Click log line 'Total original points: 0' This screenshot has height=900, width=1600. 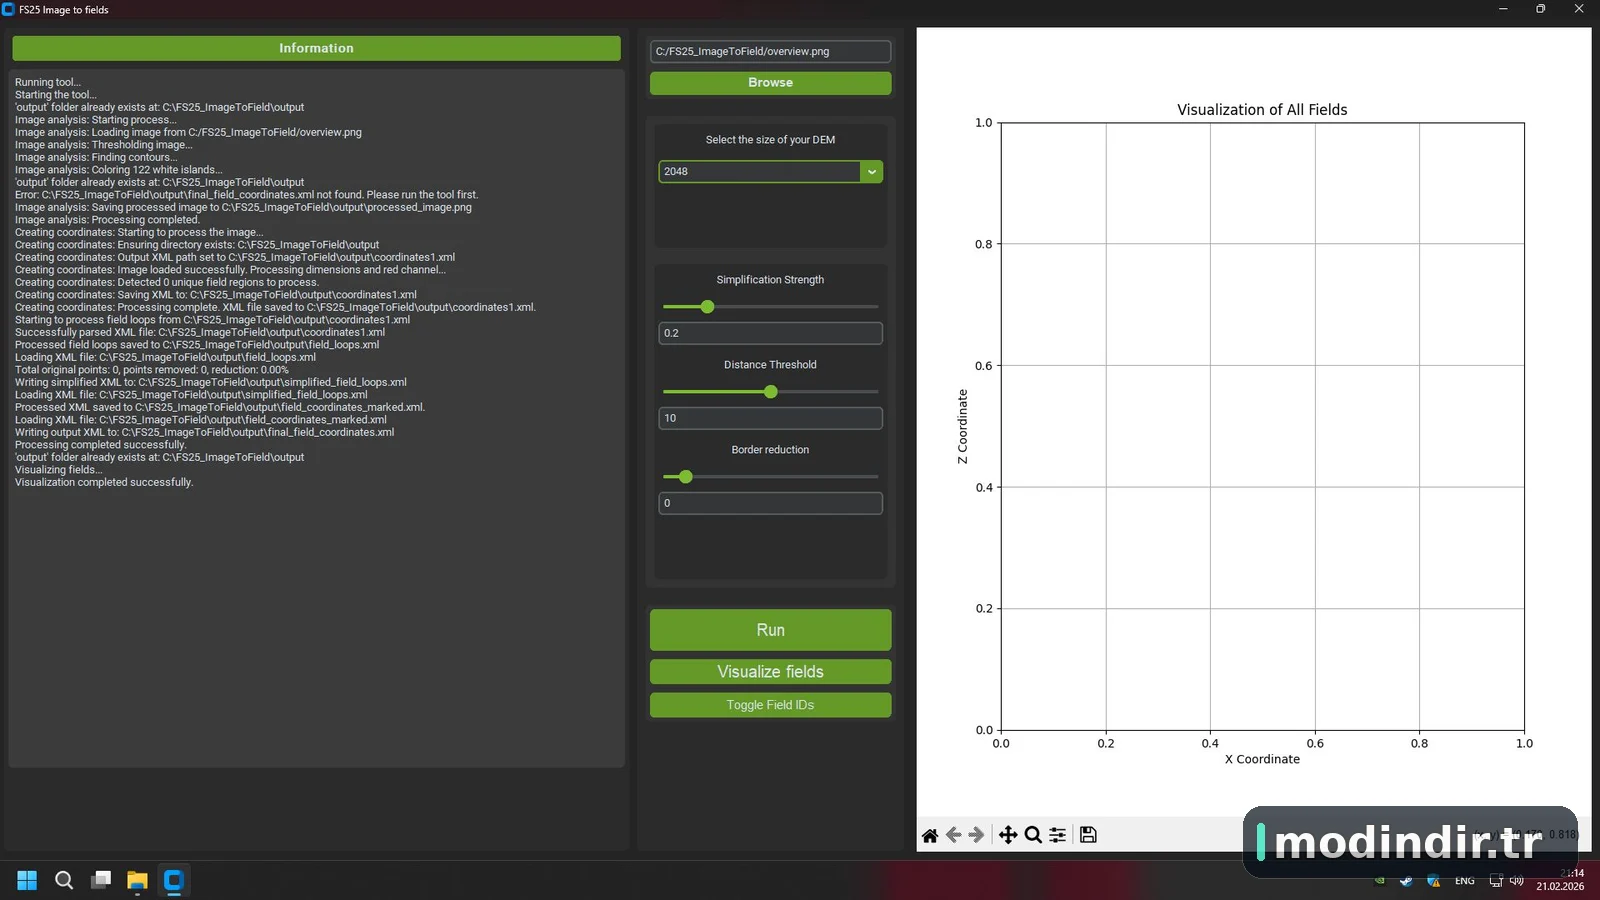[152, 370]
